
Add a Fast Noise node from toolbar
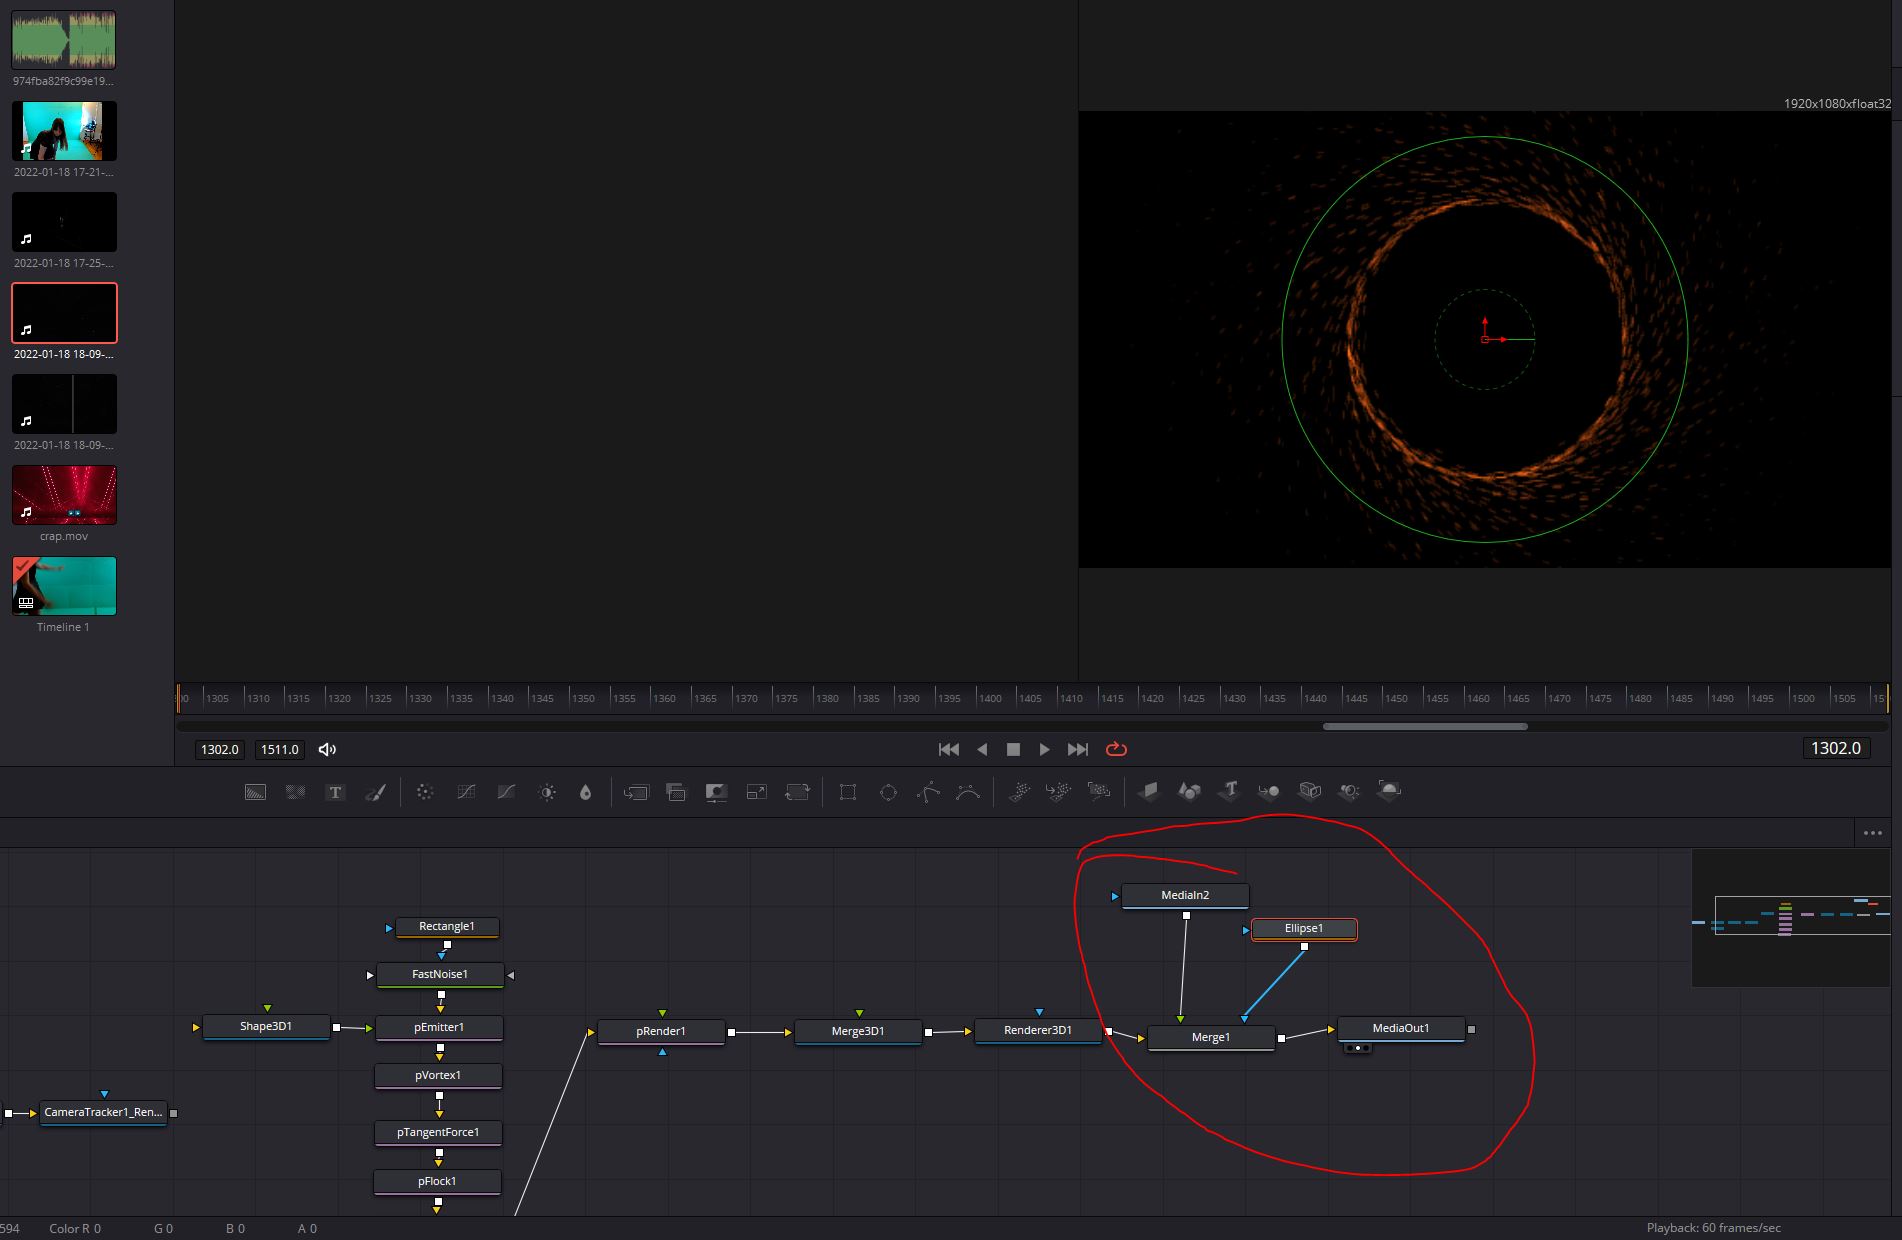[295, 792]
